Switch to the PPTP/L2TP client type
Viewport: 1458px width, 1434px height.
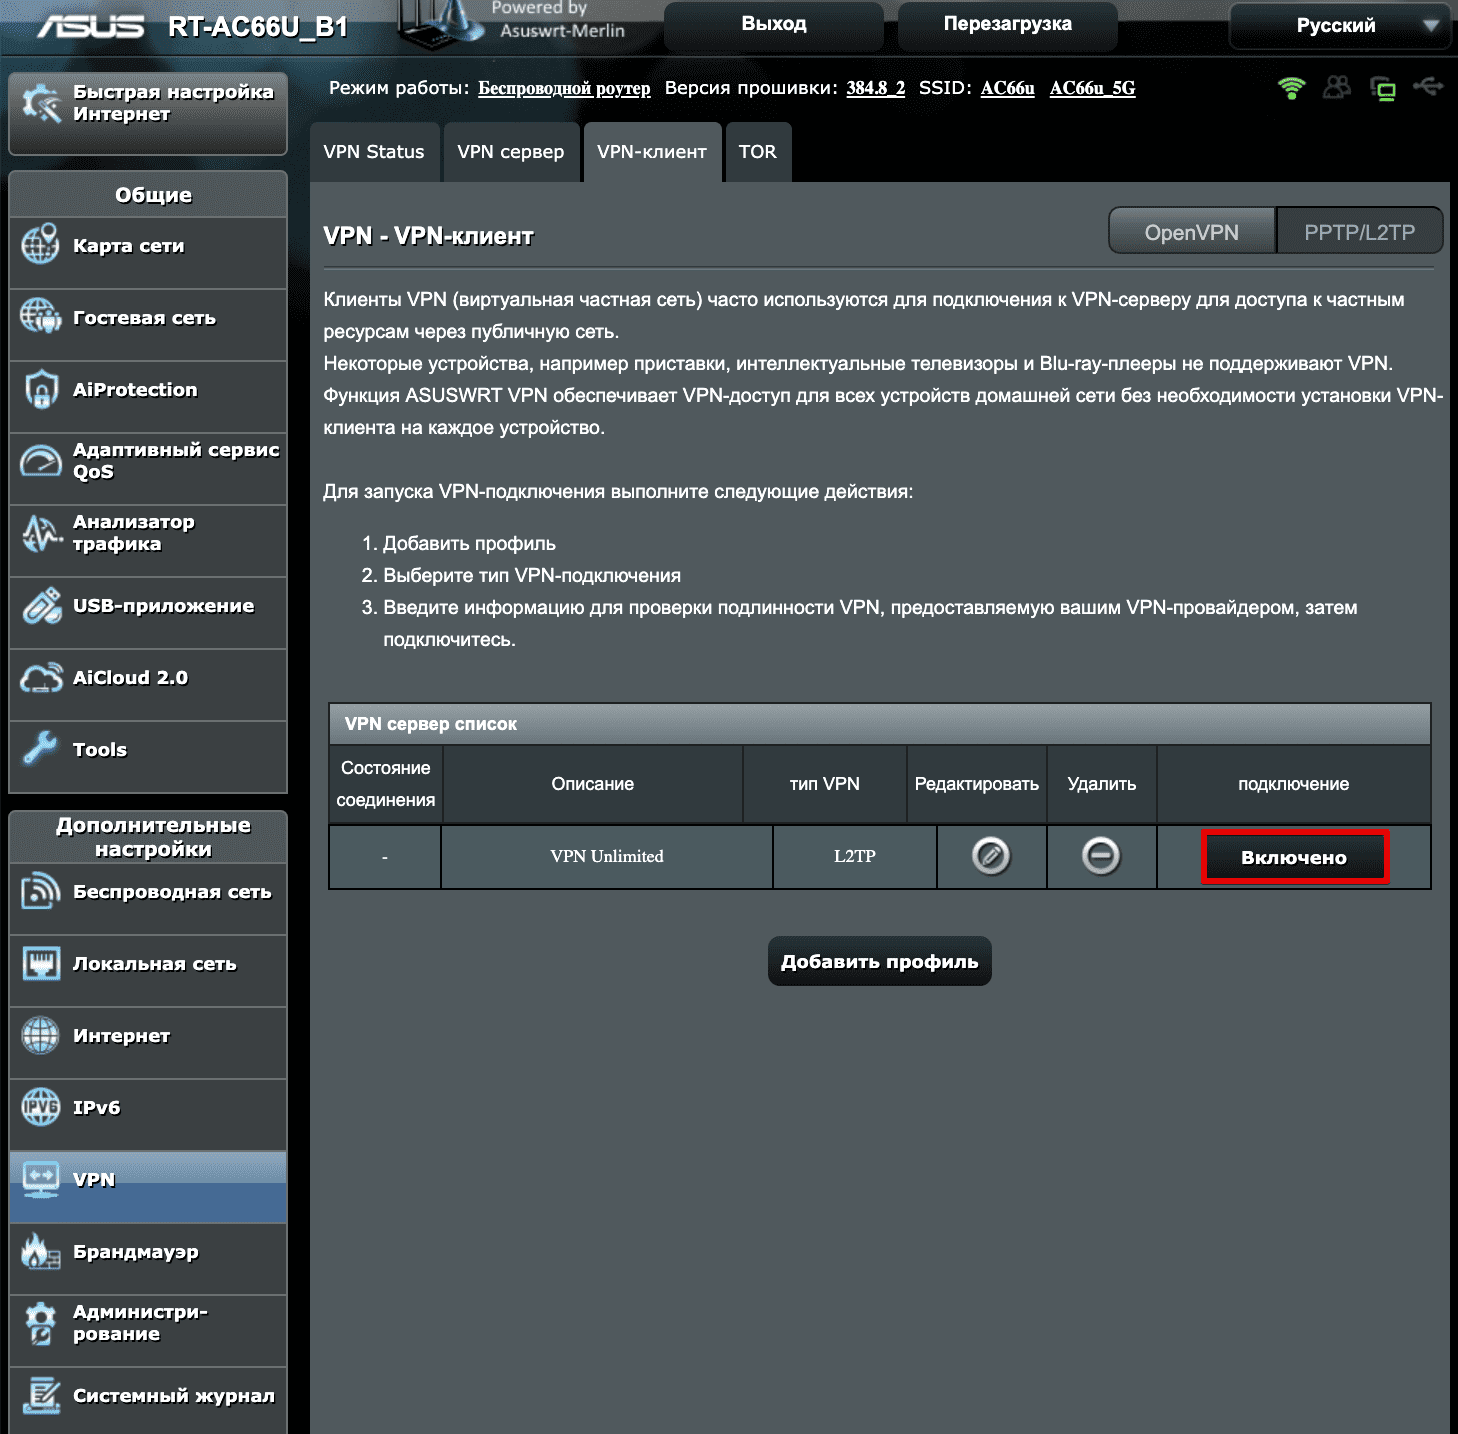pos(1359,232)
